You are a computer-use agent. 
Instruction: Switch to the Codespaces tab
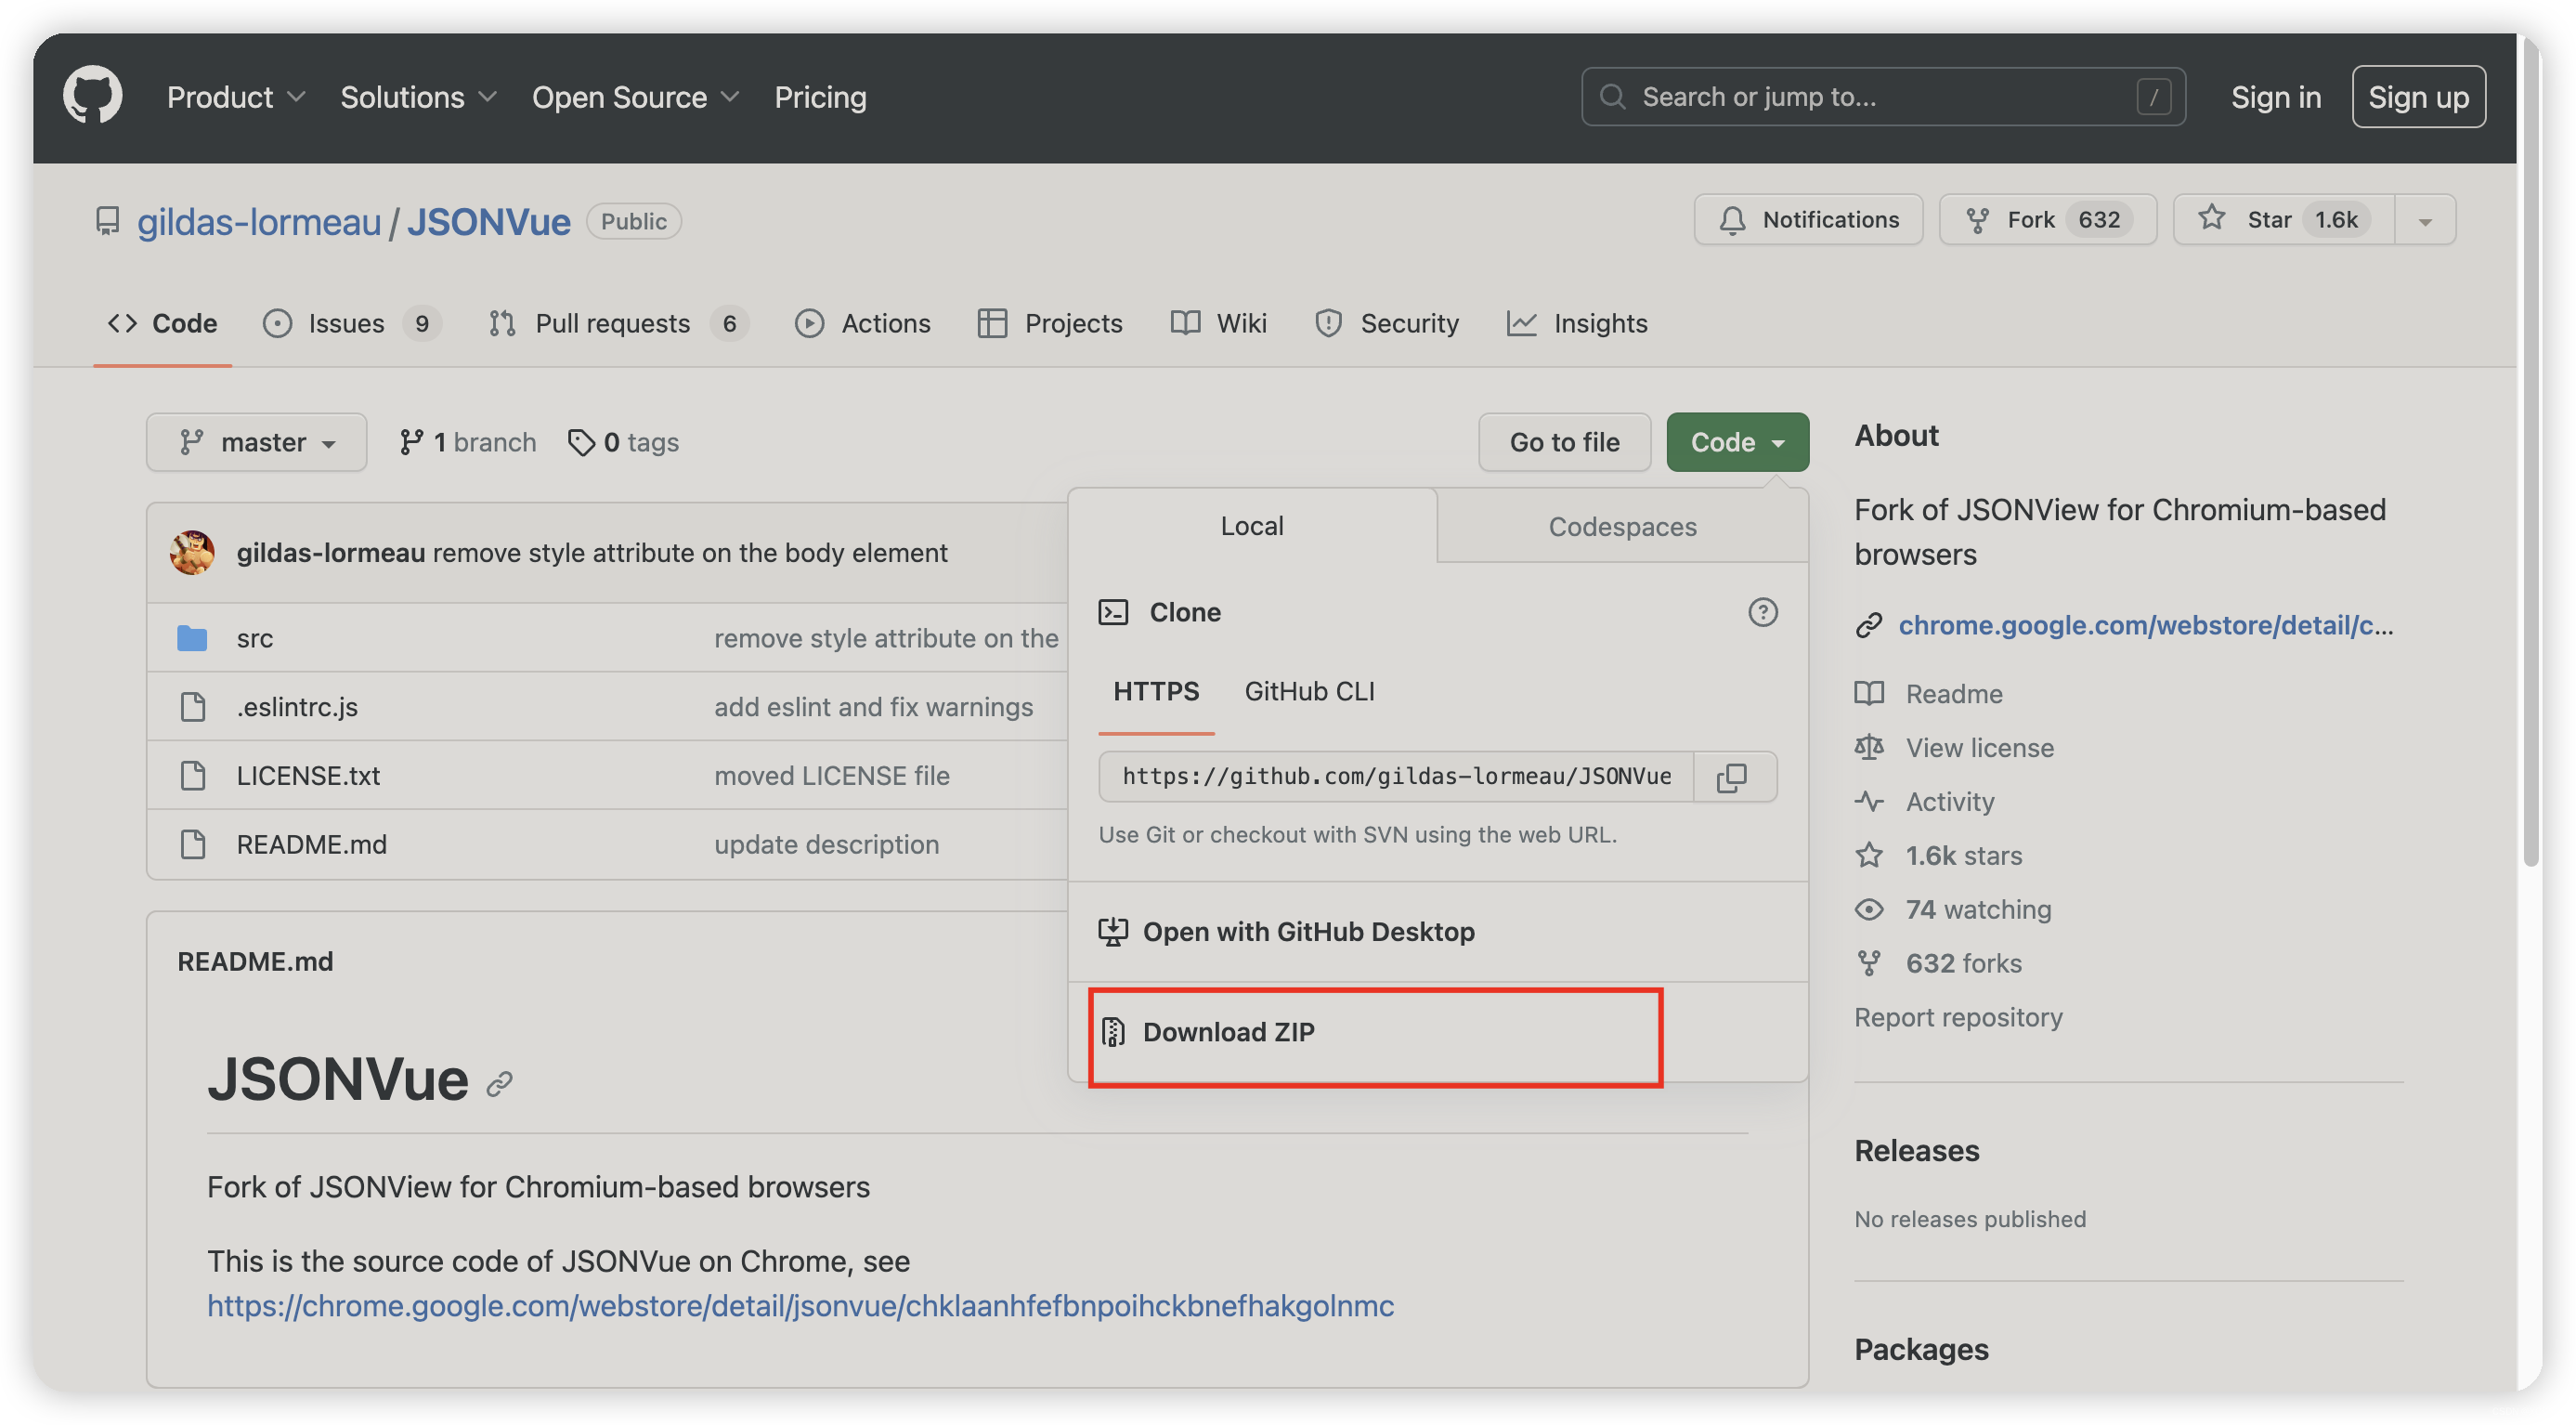pos(1621,527)
